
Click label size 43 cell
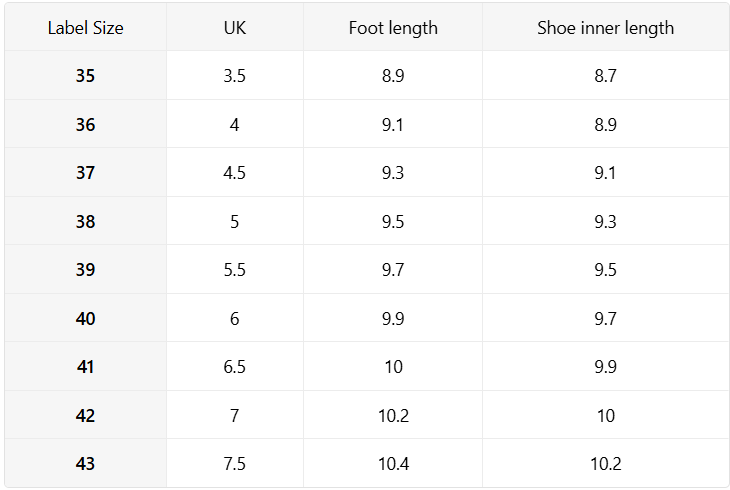click(86, 463)
